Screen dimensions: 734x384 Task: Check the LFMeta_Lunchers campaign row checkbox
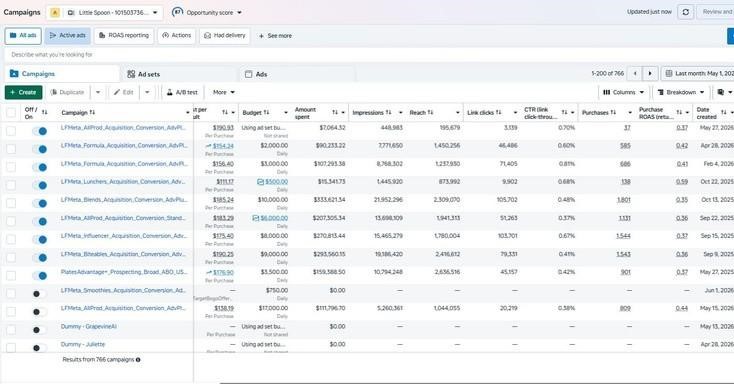tap(11, 185)
